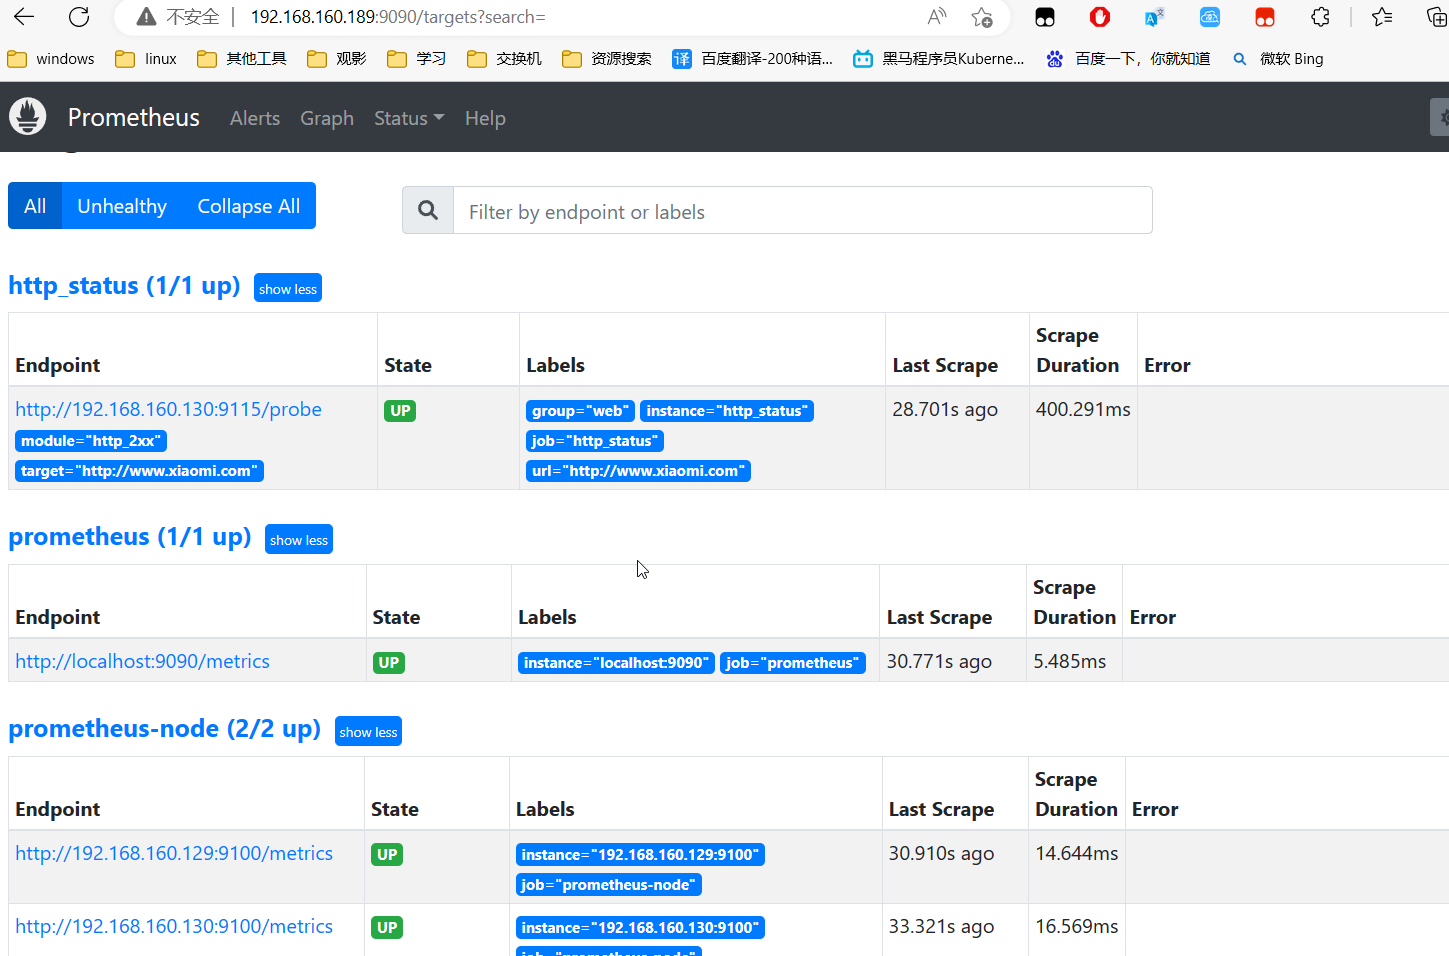Open the linux bookmark folder
Screen dimensions: 1449x956
[x=146, y=59]
